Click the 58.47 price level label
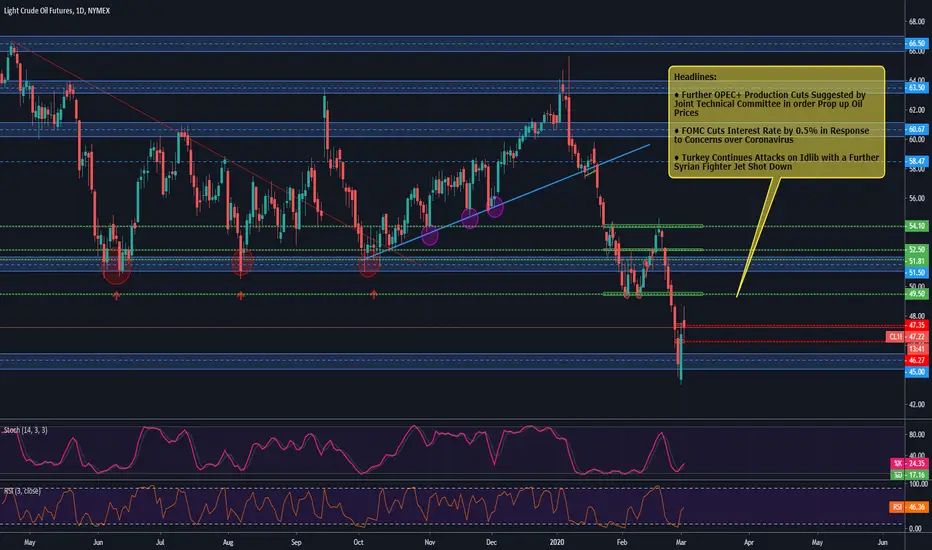Image resolution: width=932 pixels, height=550 pixels. click(x=916, y=161)
